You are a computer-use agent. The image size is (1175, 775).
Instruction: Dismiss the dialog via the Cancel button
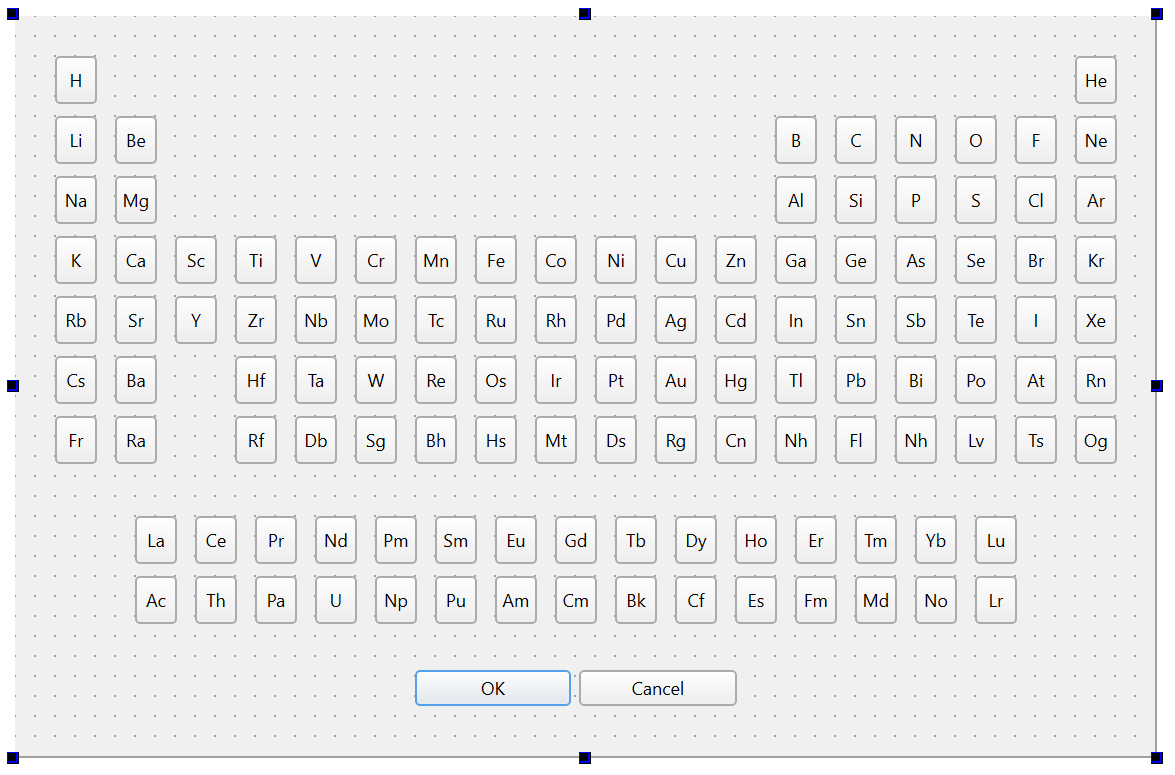pyautogui.click(x=658, y=688)
